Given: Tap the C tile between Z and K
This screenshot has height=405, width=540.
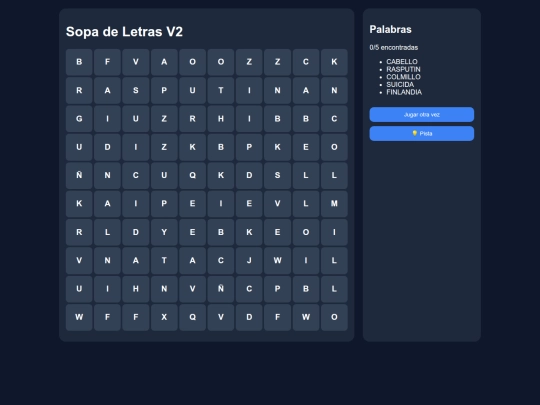Looking at the screenshot, I should (306, 62).
